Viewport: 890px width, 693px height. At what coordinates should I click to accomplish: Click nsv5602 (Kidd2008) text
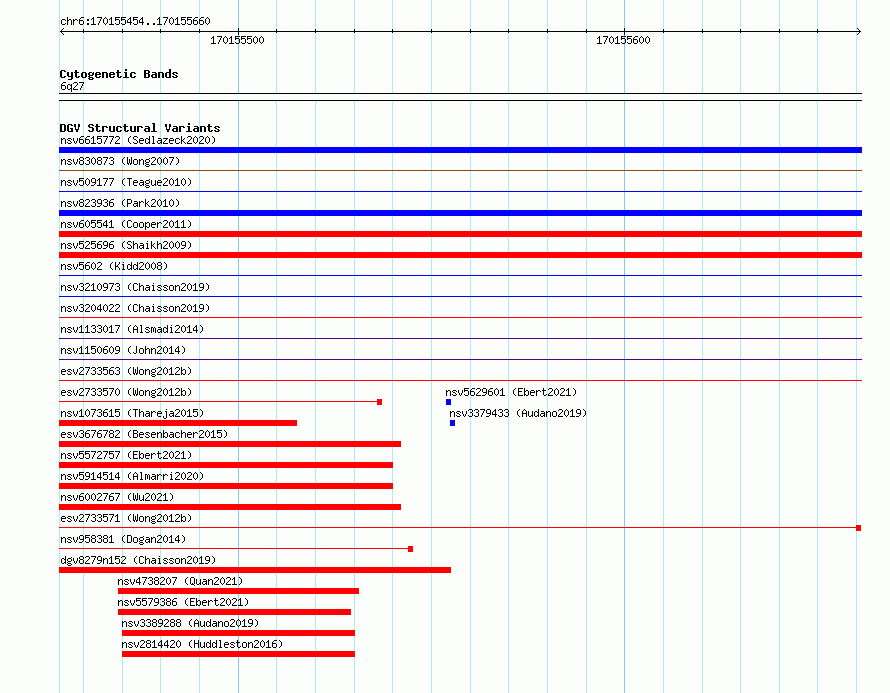114,266
